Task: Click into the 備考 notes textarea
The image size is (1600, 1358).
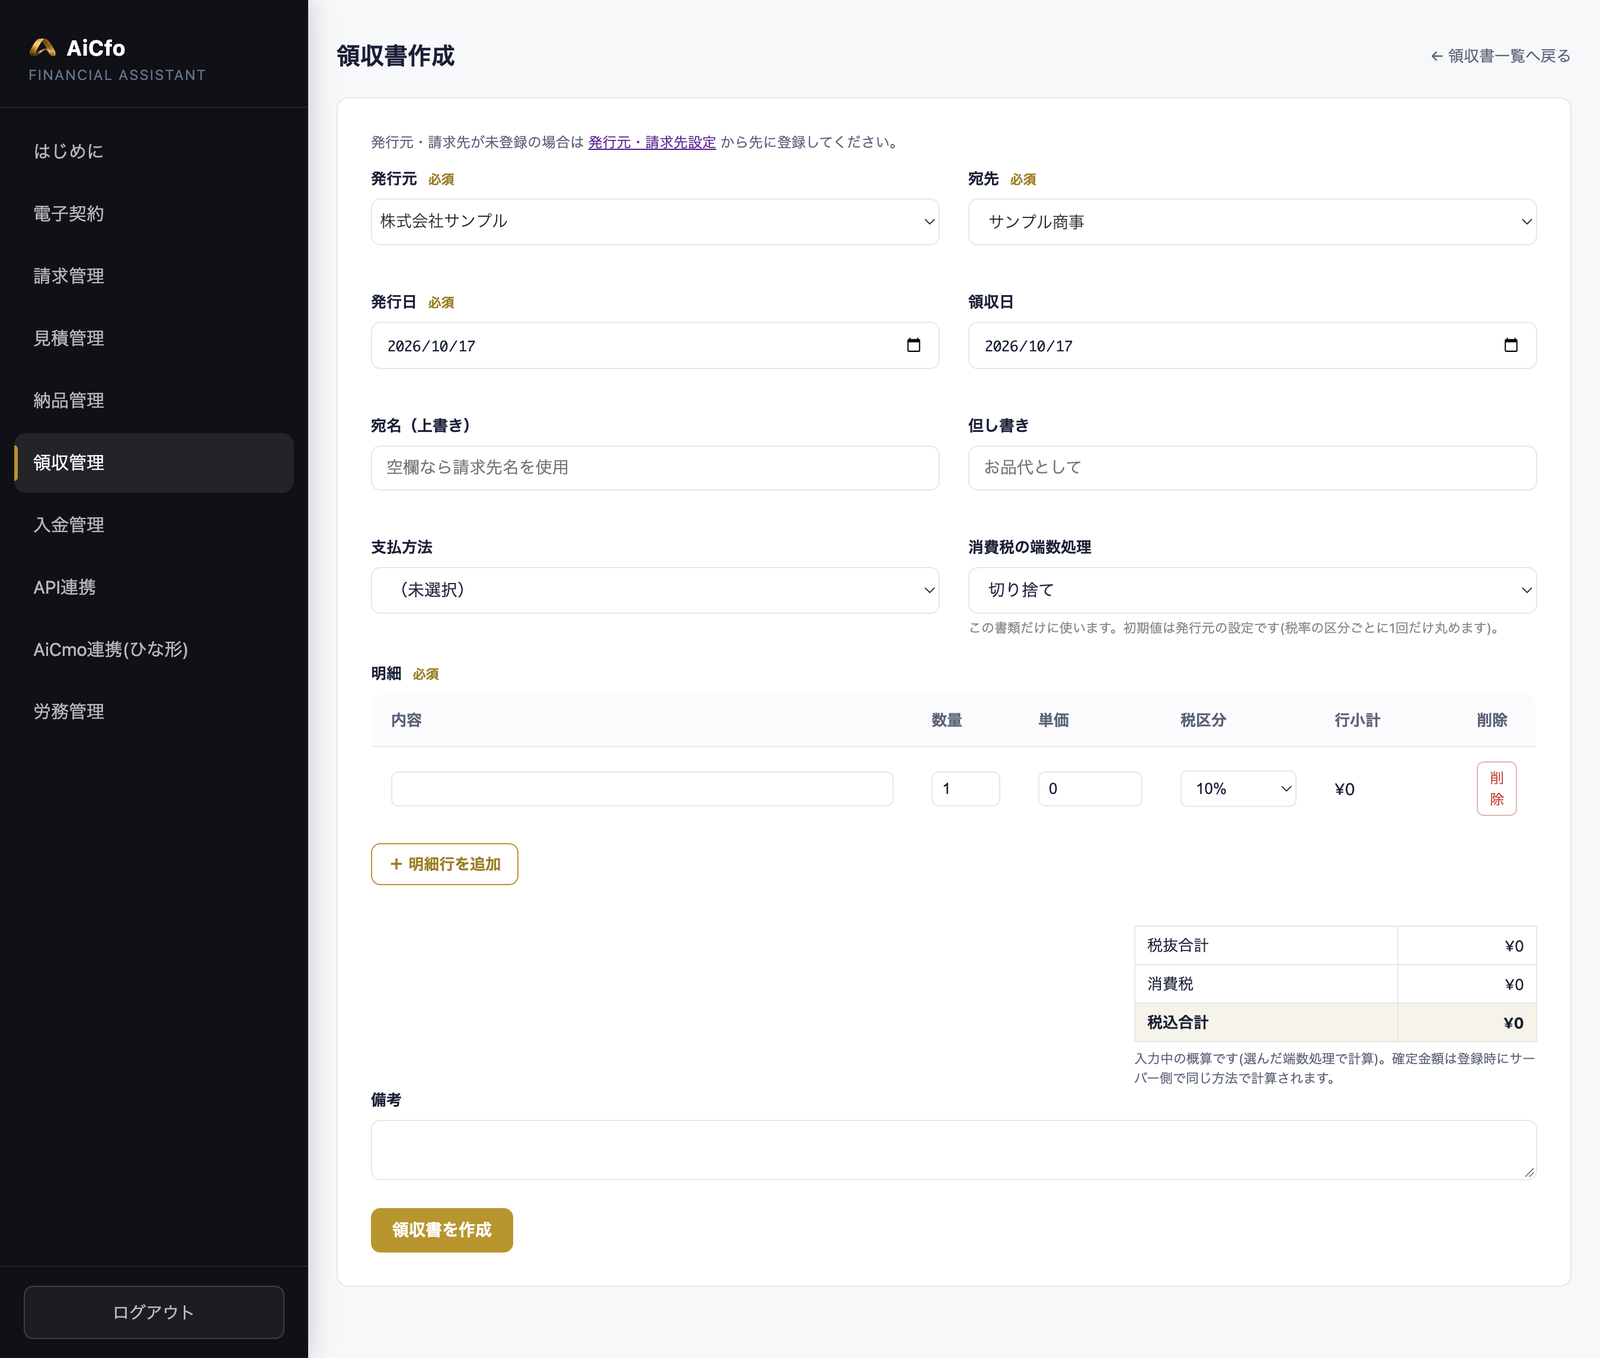Action: (x=953, y=1150)
